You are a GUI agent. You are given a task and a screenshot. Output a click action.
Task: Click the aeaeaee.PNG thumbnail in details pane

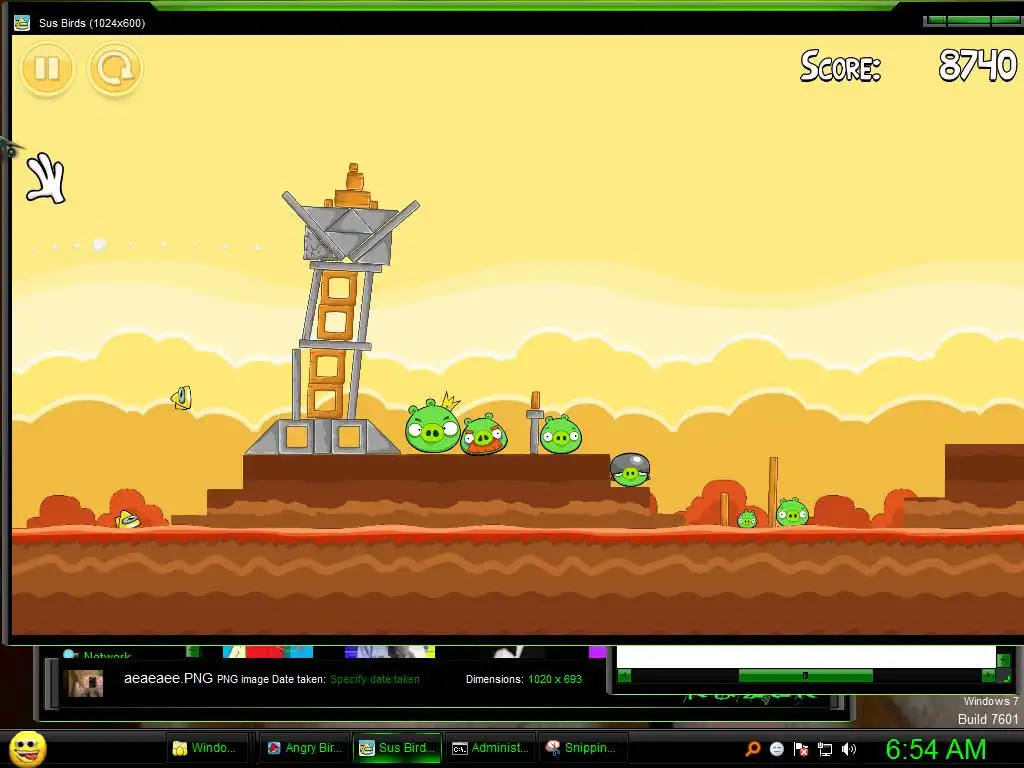pyautogui.click(x=86, y=683)
